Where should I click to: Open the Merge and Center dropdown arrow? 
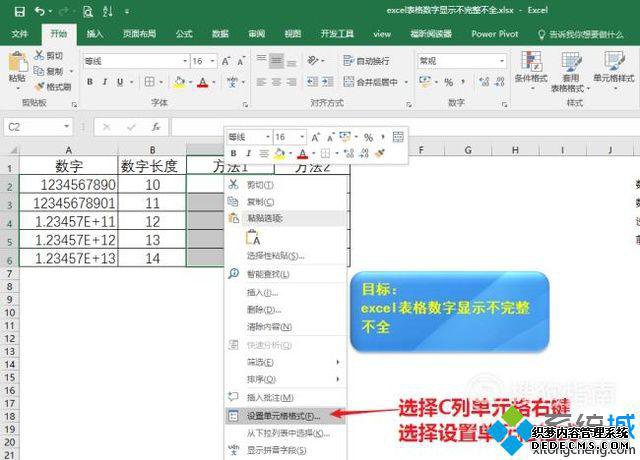click(406, 82)
